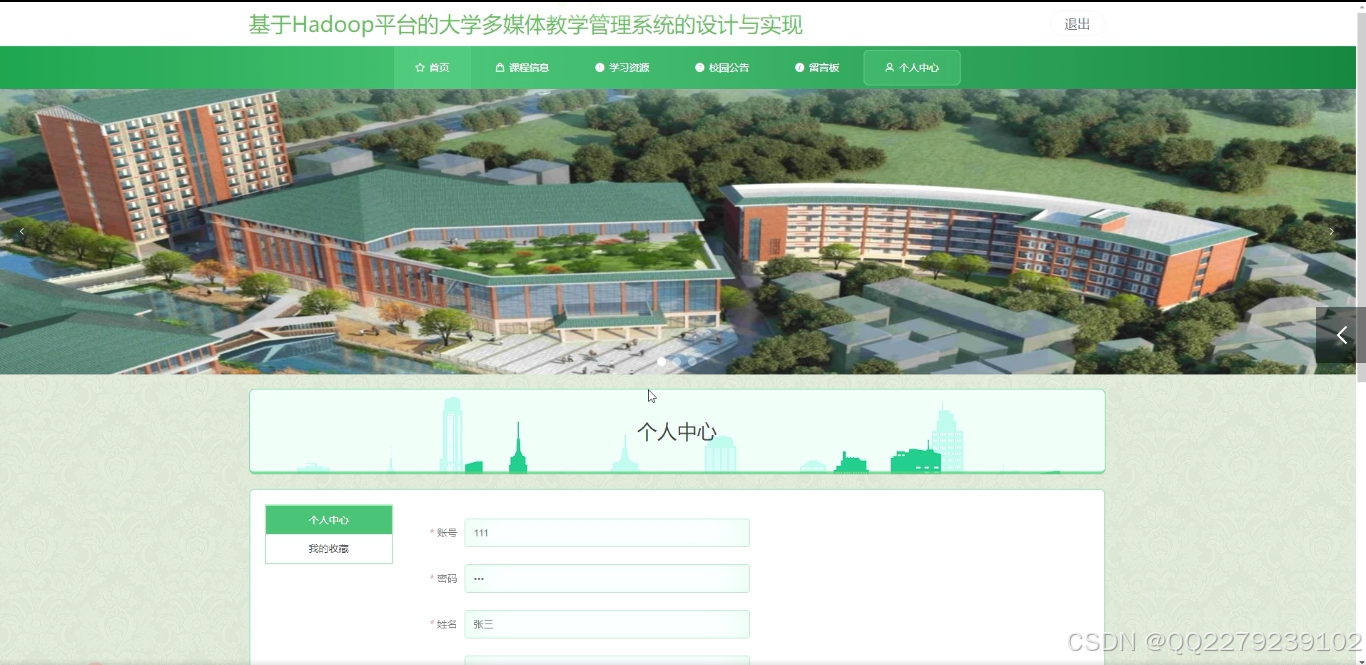The width and height of the screenshot is (1366, 665).
Task: Focus the 密码 password field
Action: click(607, 579)
